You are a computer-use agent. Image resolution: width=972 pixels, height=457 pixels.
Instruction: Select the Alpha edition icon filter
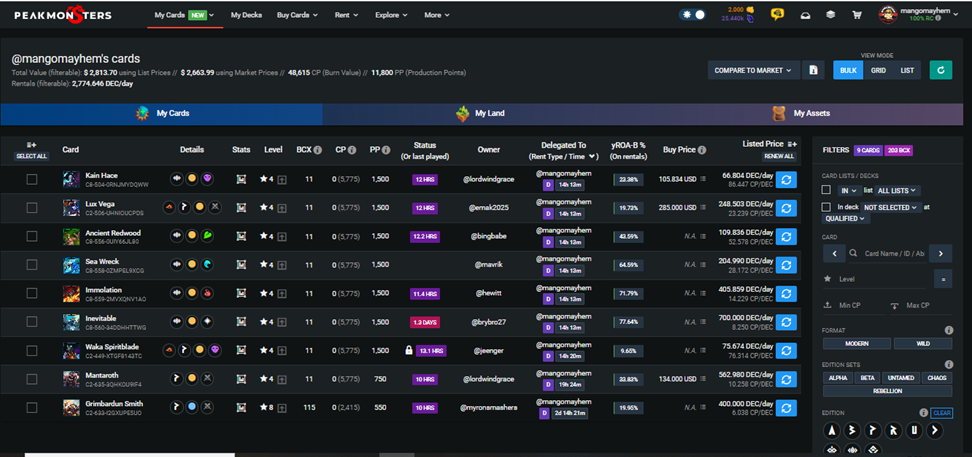(x=832, y=430)
